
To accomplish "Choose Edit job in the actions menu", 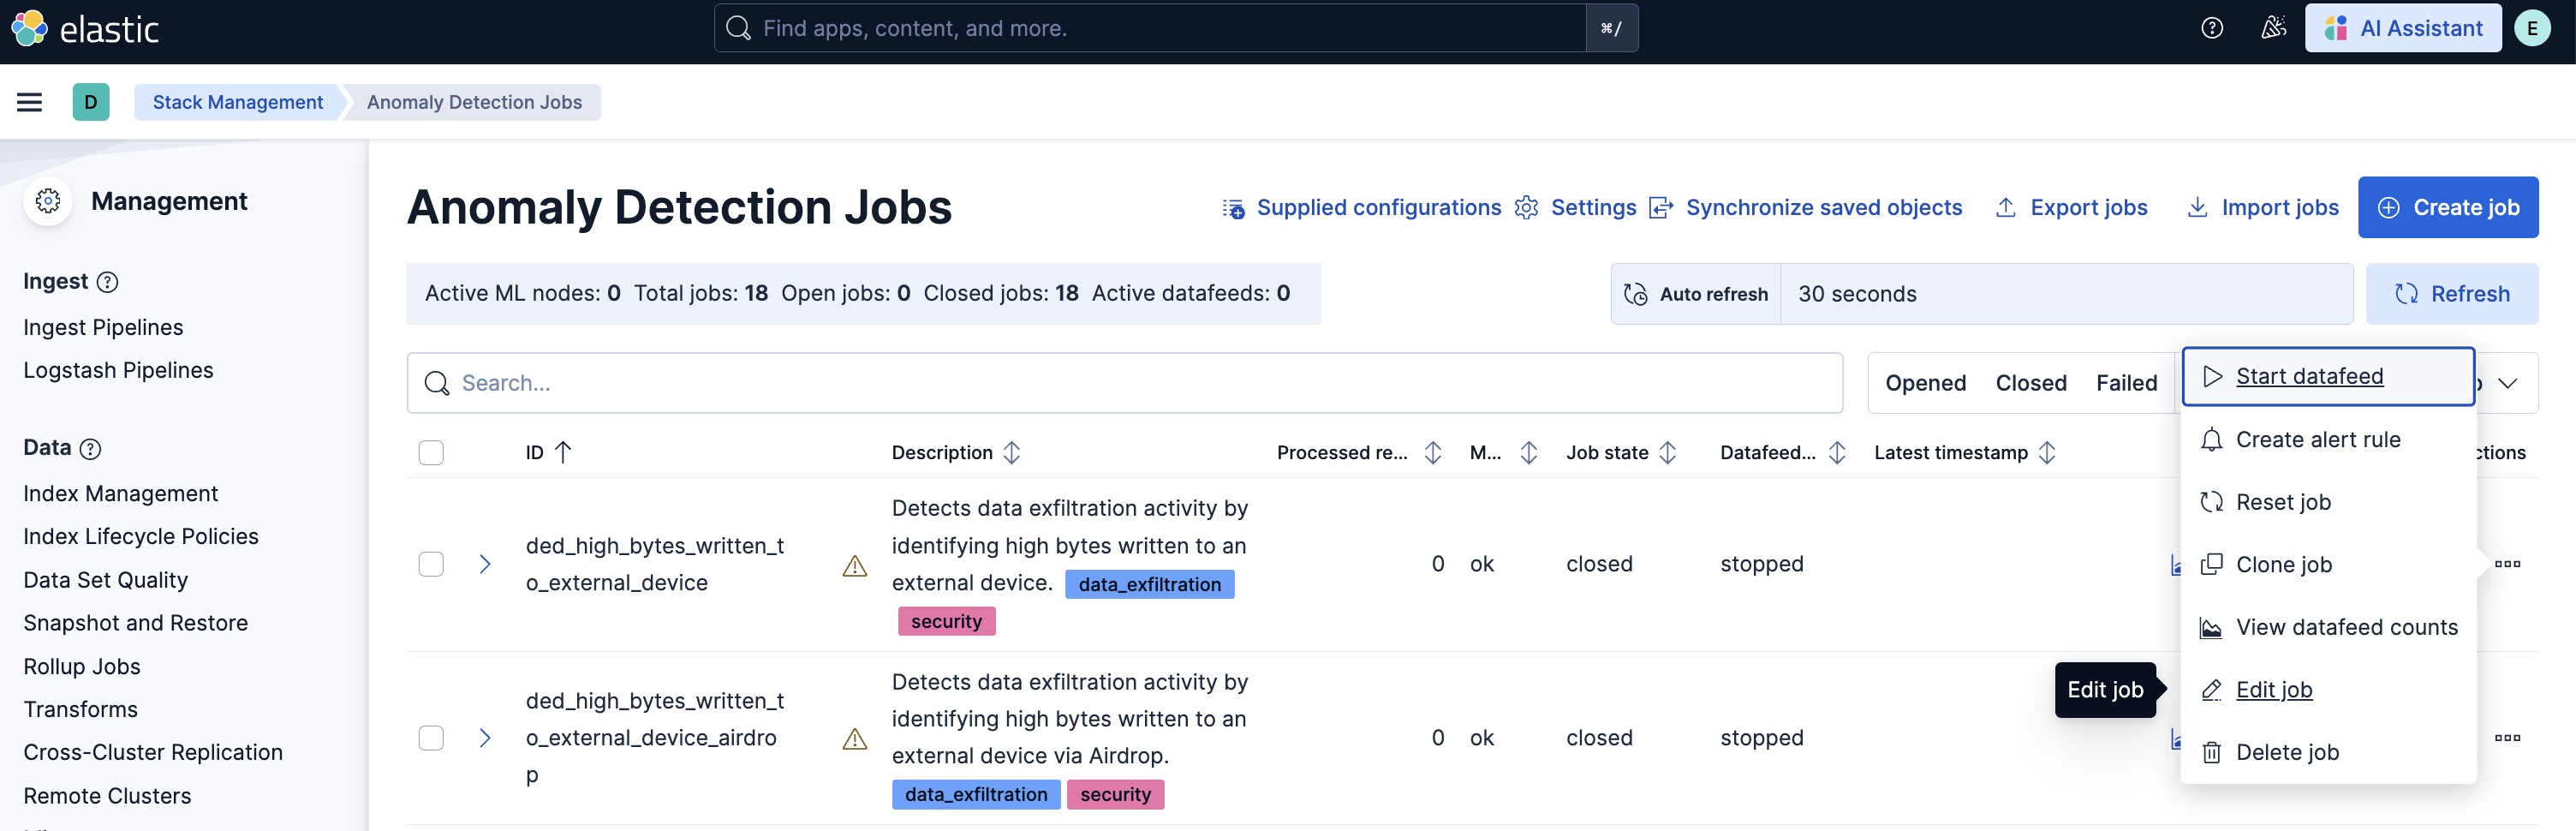I will click(x=2274, y=689).
